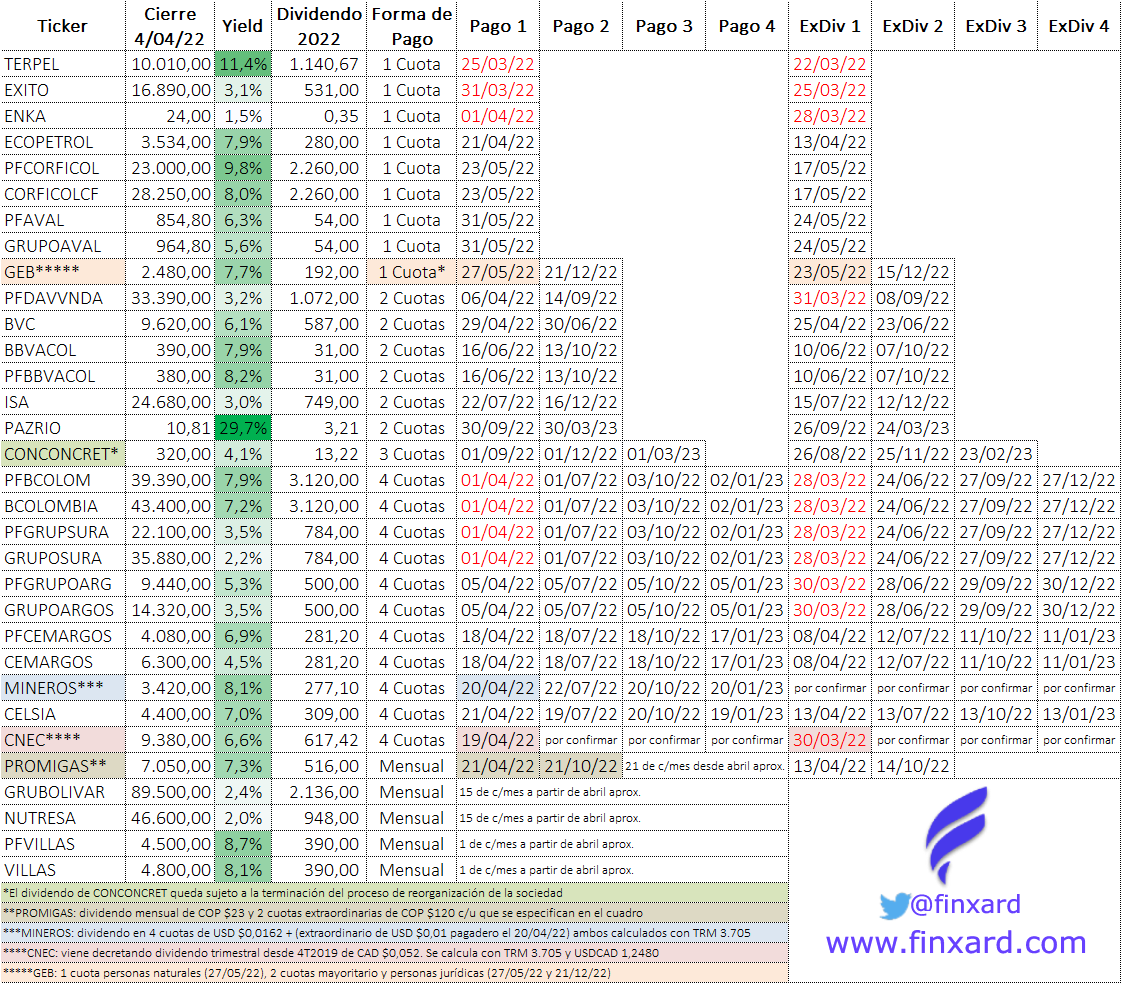Click MINEROS's 20/04/22 Pago 1 date
Viewport: 1121px width, 983px height.
coord(498,688)
